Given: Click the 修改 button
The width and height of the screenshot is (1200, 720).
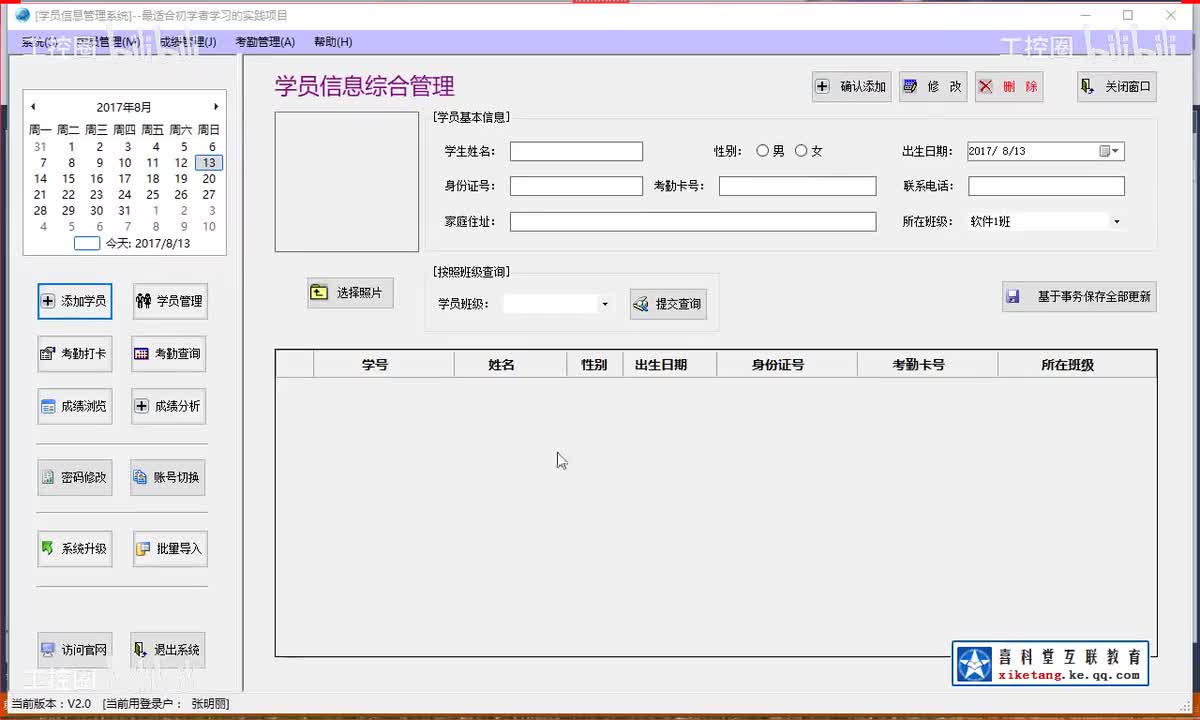Looking at the screenshot, I should click(x=933, y=87).
